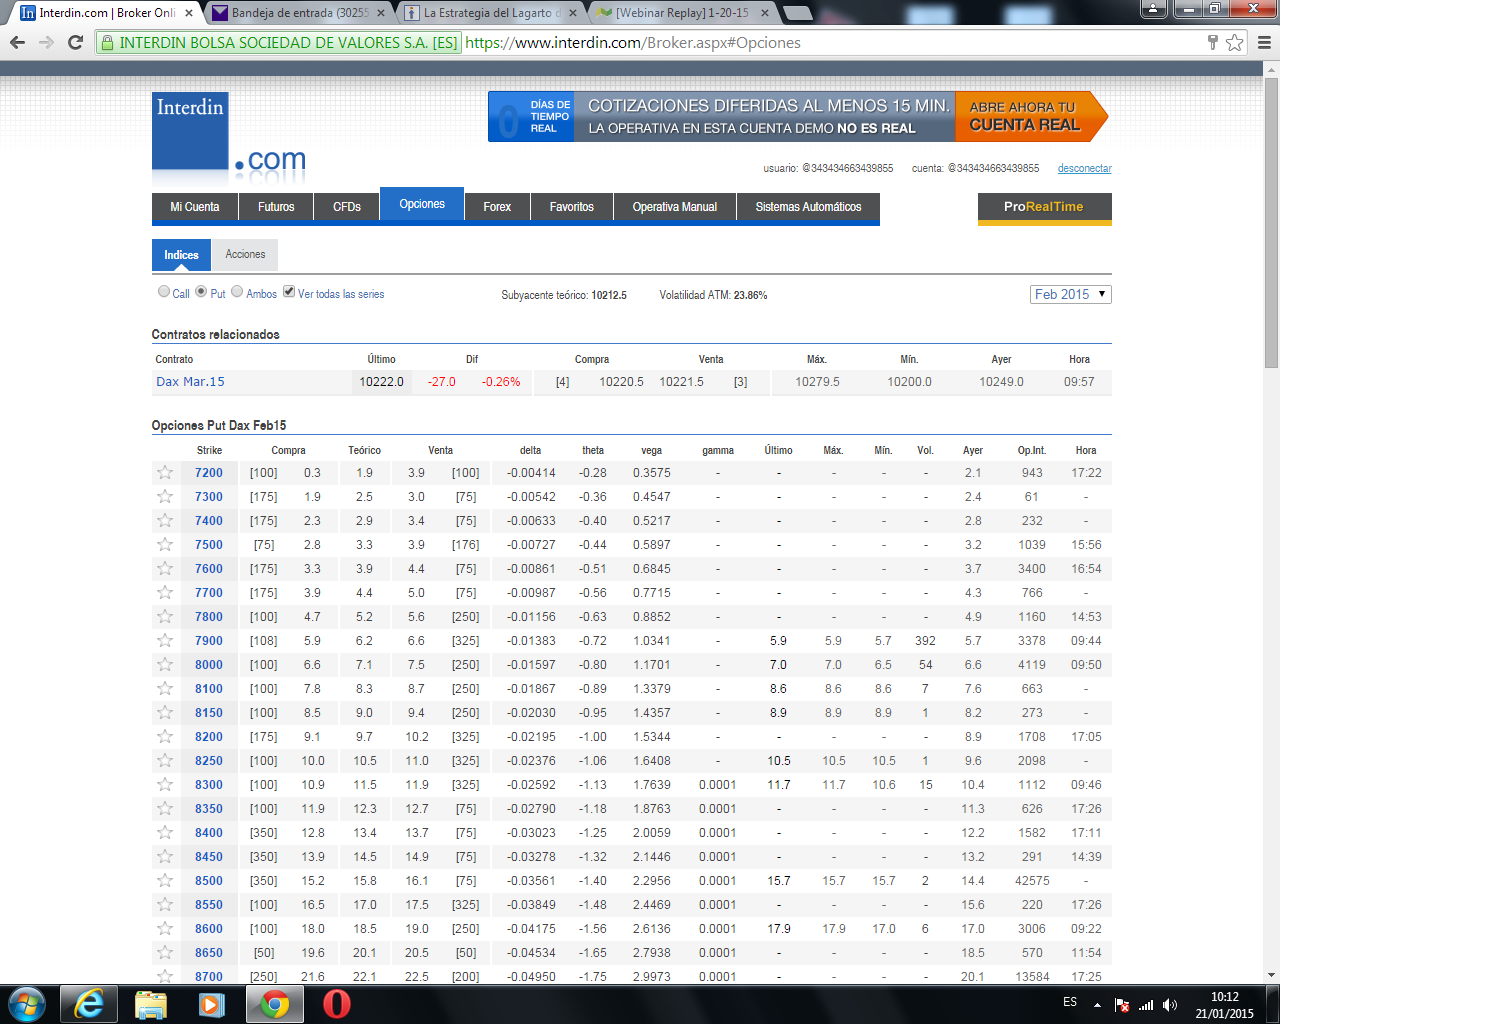1500x1024 pixels.
Task: Click the page vertical scrollbar thumb
Action: point(1272,222)
